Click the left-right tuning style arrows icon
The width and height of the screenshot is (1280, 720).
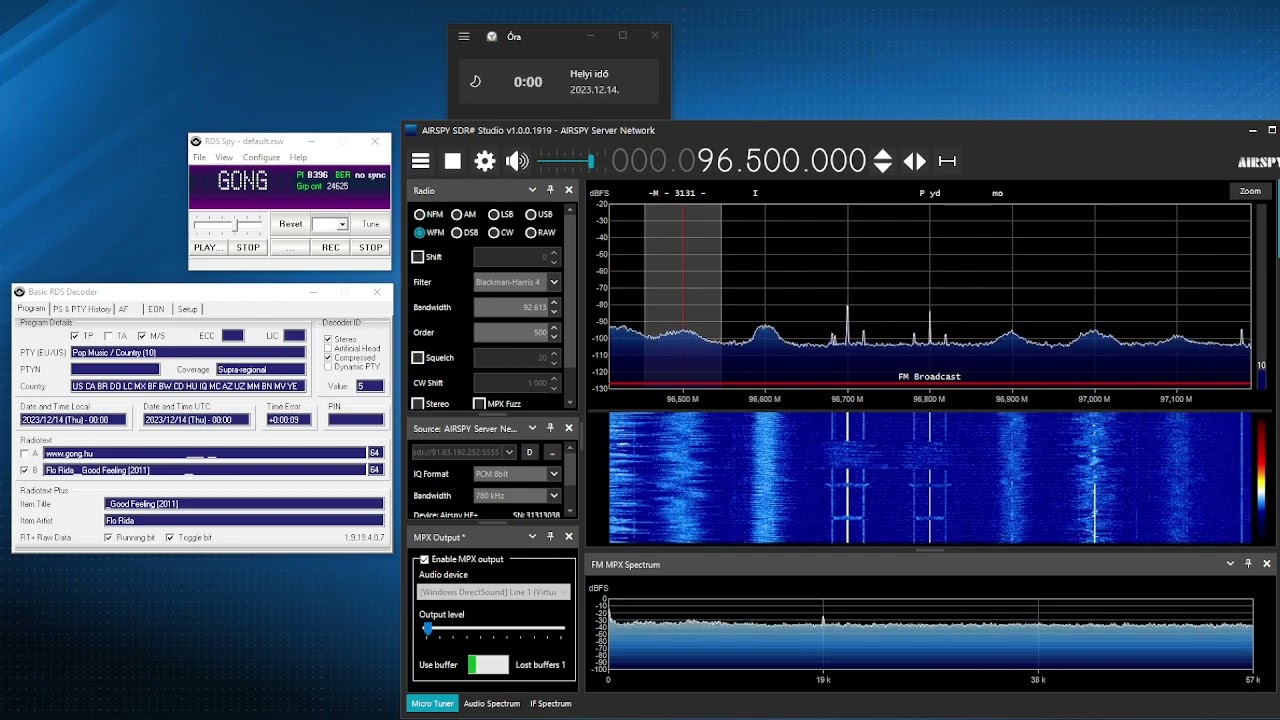click(x=915, y=161)
